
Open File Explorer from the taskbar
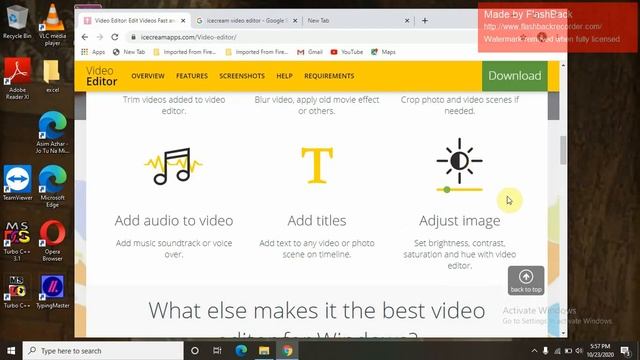[264, 351]
